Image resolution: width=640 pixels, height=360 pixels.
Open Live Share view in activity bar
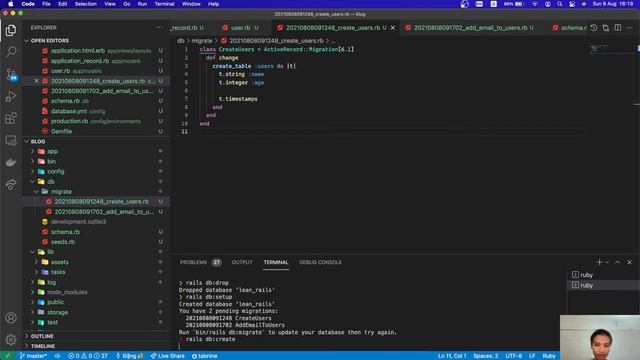click(11, 184)
